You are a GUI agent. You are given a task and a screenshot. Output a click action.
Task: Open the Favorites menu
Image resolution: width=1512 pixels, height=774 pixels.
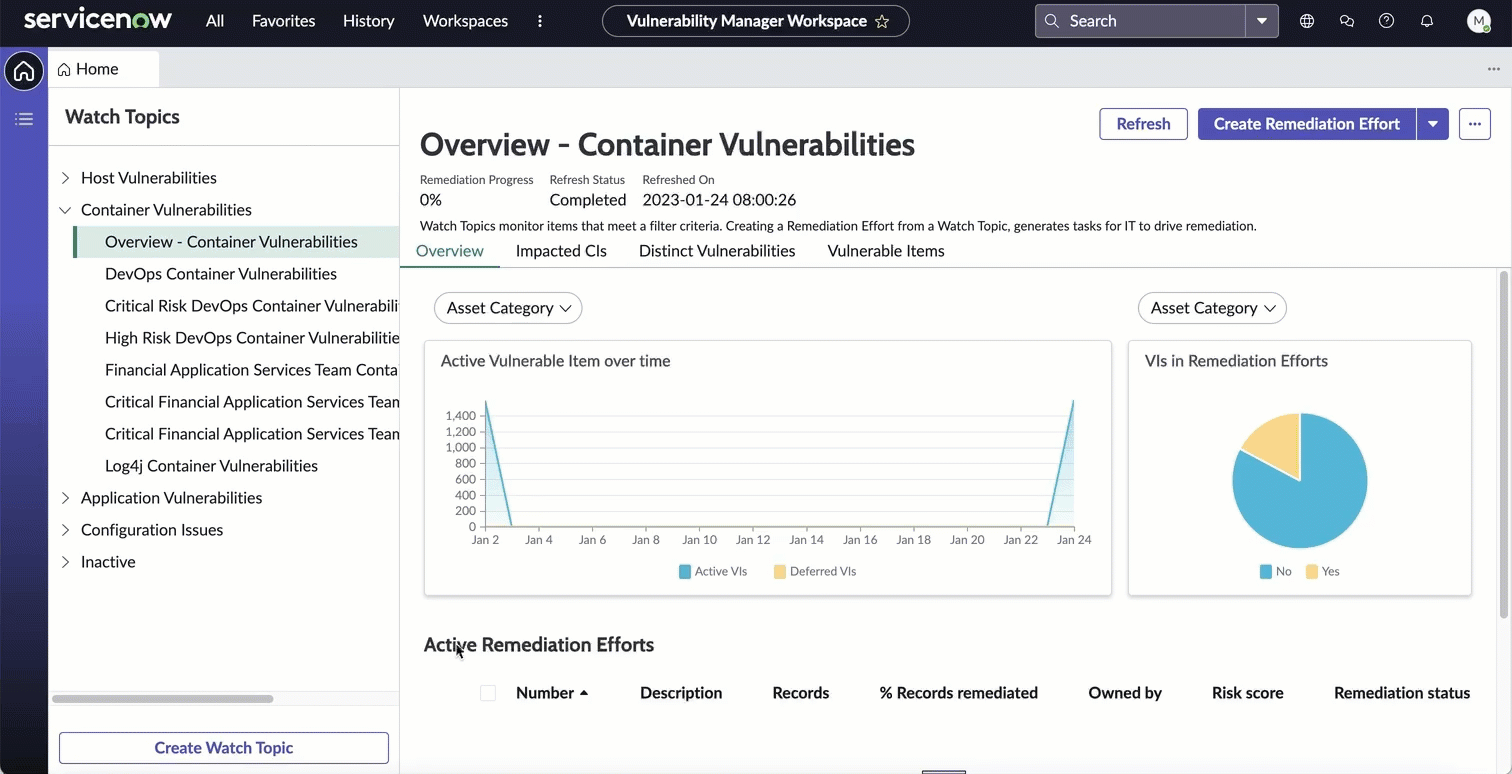[284, 21]
